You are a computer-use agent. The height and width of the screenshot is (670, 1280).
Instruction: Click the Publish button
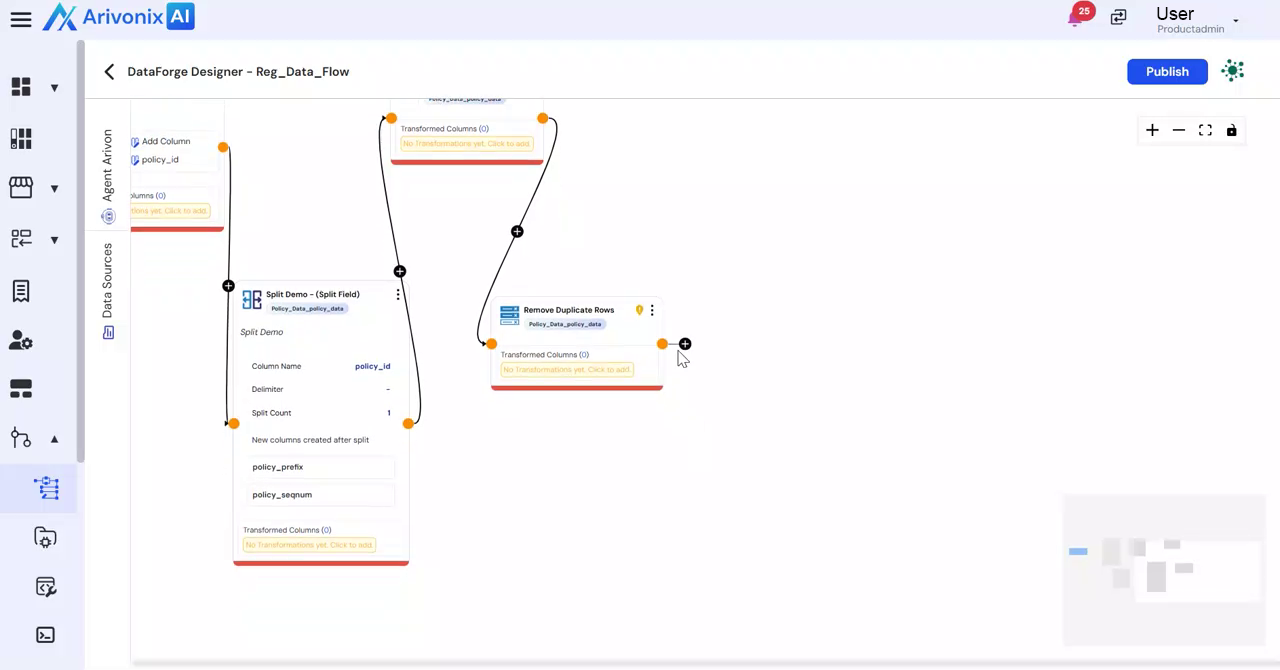[1167, 71]
